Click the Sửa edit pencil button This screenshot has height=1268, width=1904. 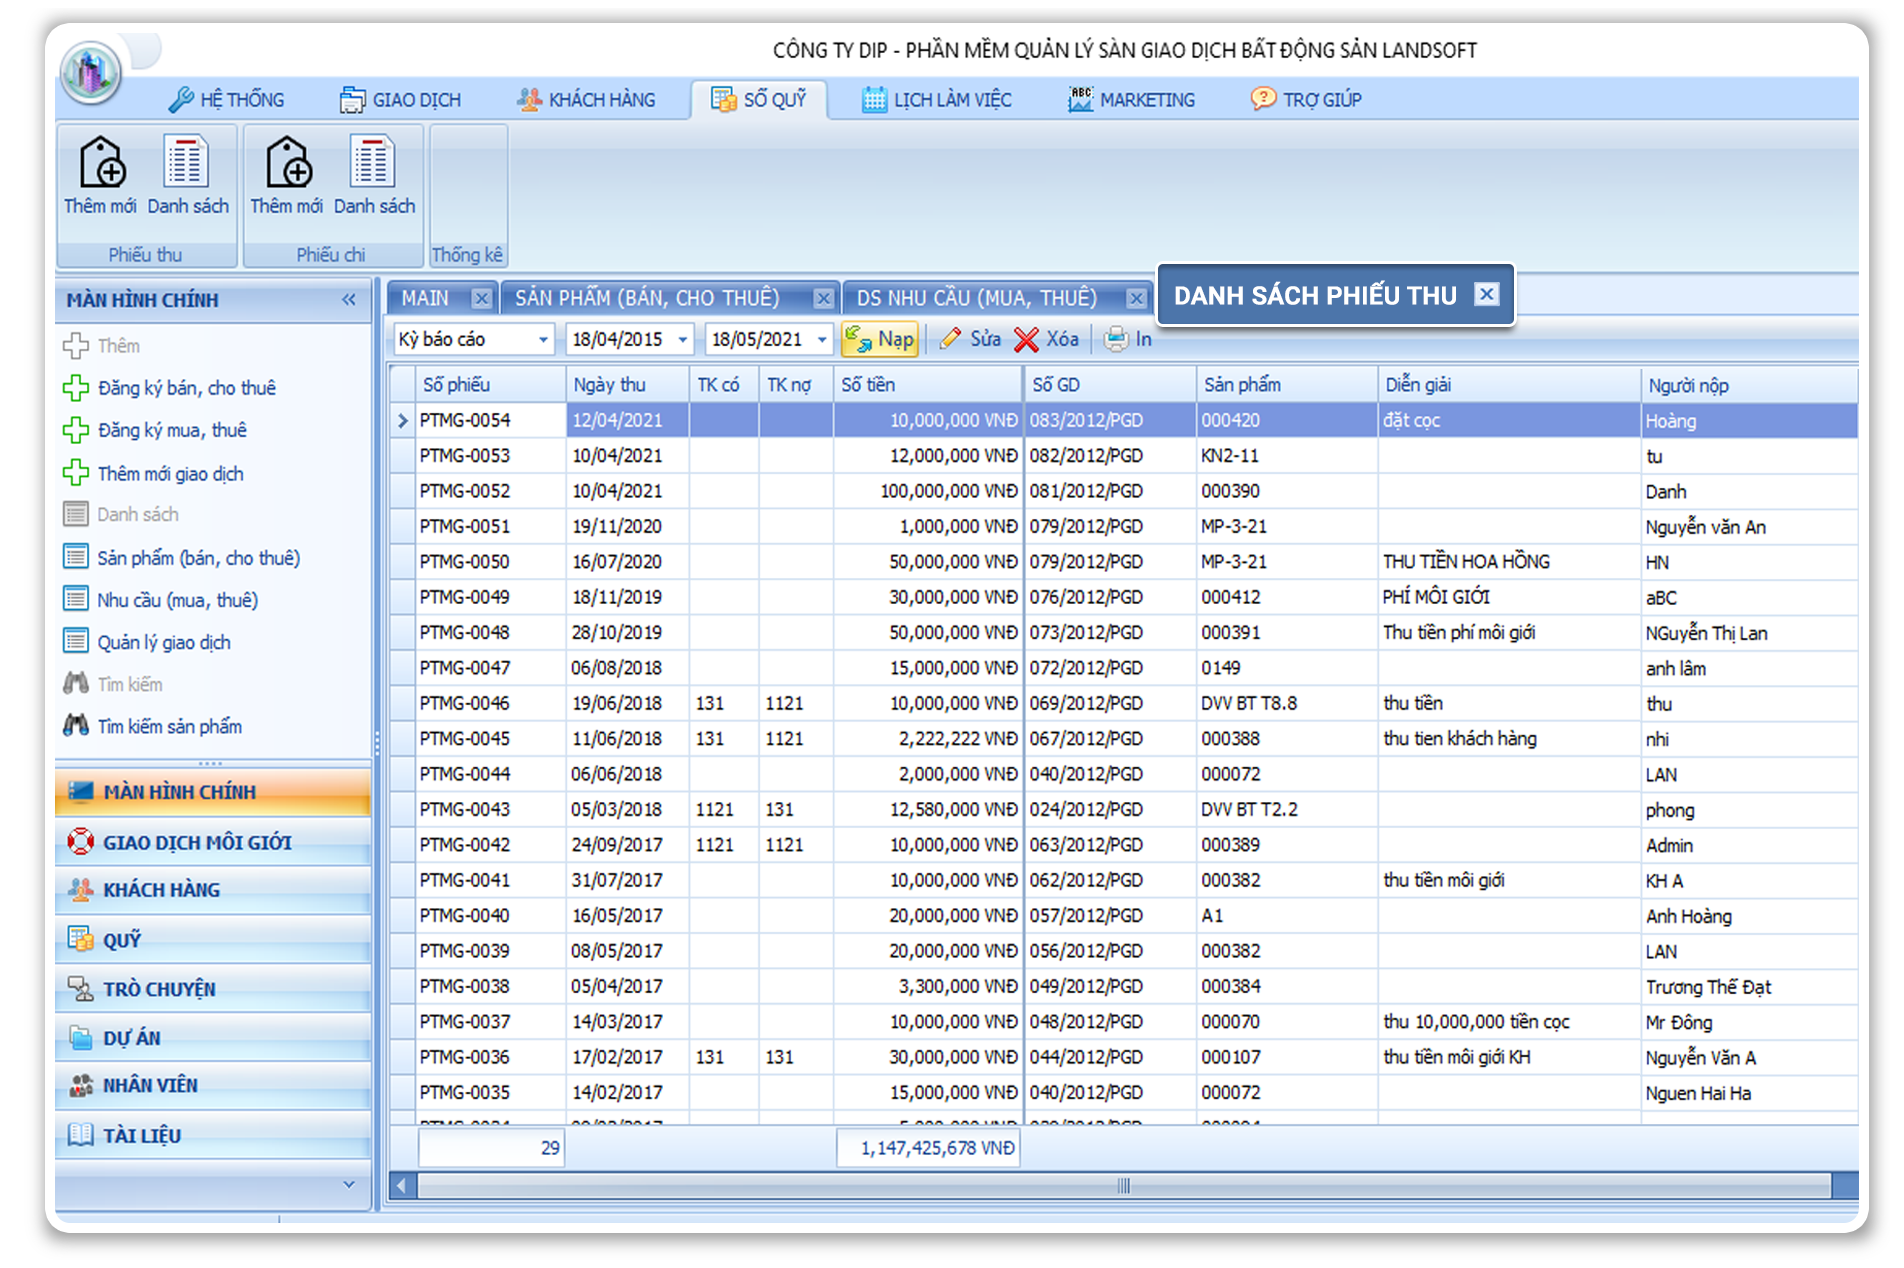click(970, 340)
